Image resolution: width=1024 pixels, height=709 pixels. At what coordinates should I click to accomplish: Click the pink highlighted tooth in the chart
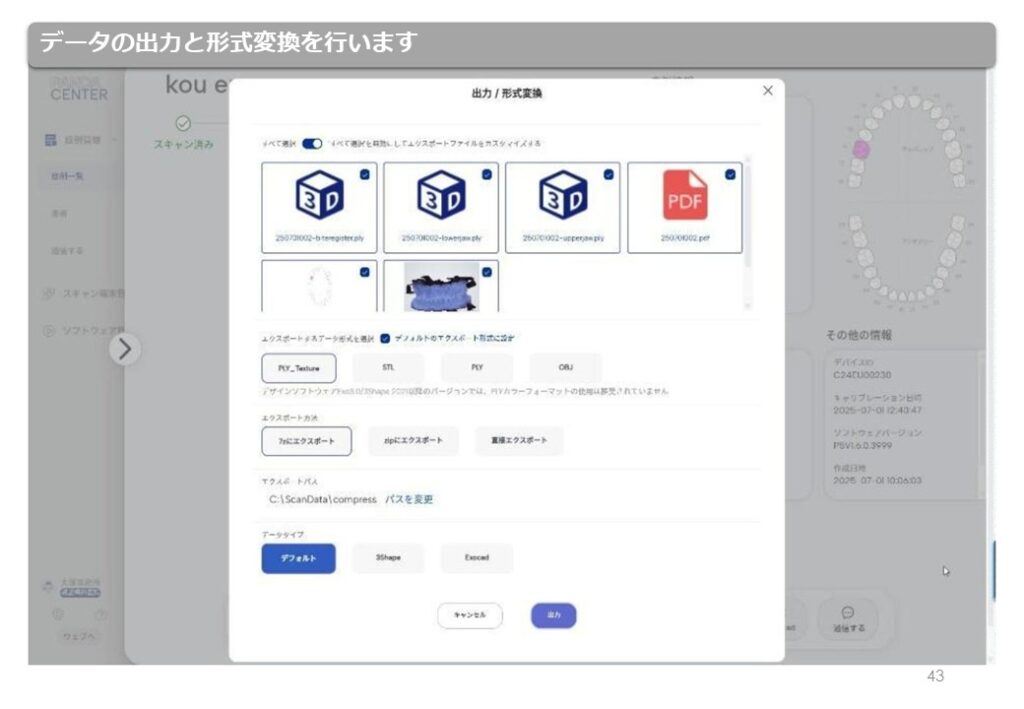pyautogui.click(x=862, y=150)
